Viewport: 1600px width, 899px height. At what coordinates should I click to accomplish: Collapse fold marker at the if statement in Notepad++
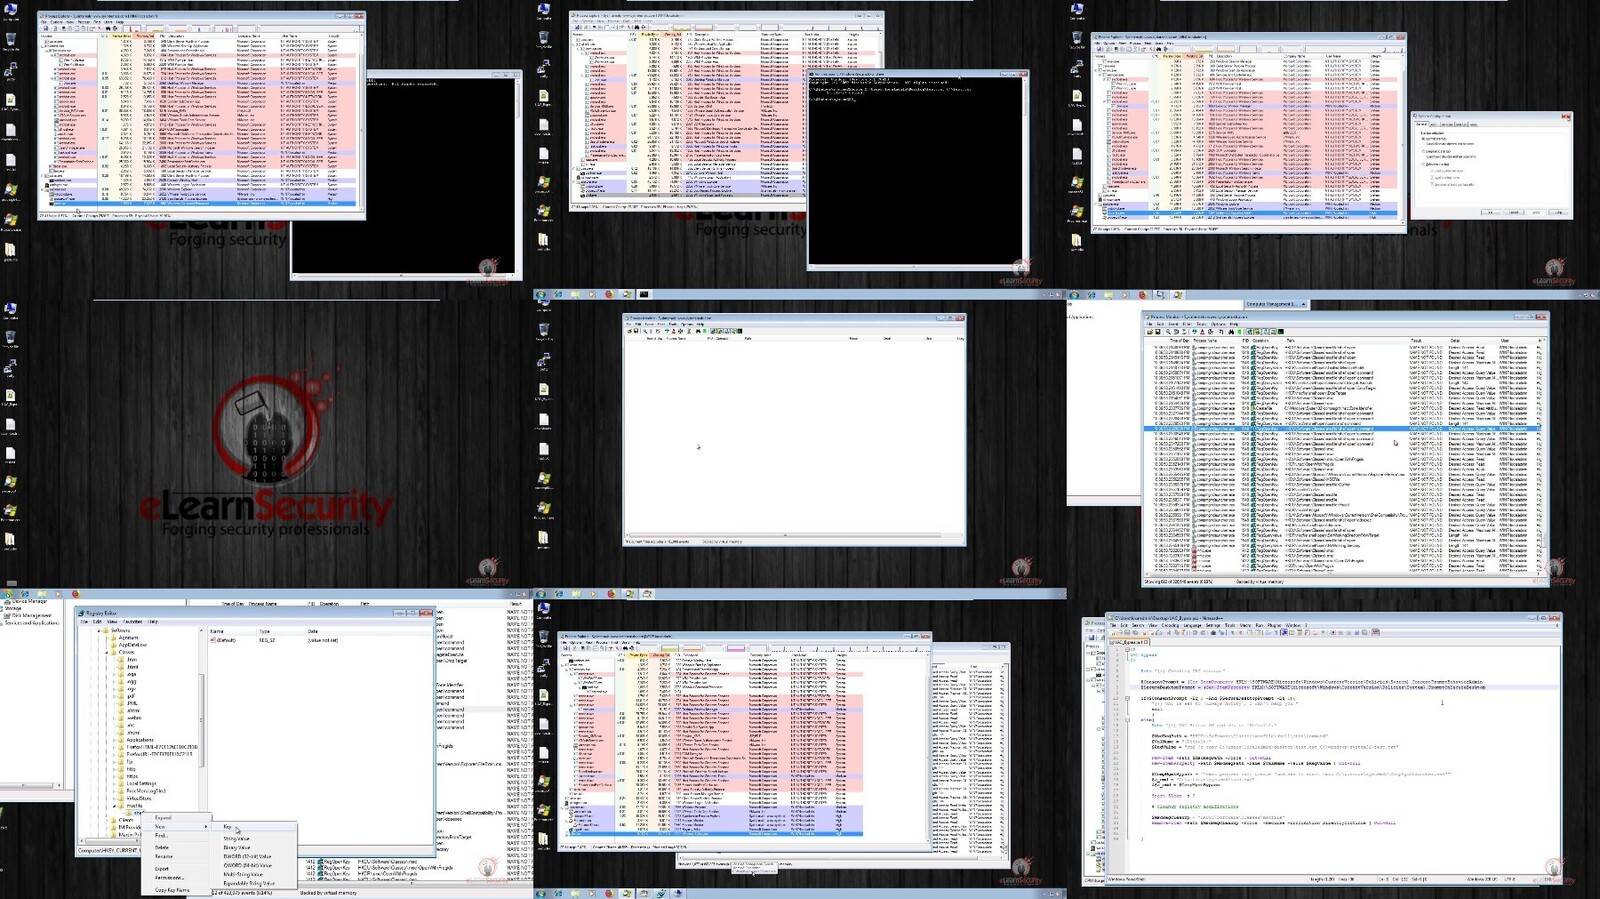1127,698
